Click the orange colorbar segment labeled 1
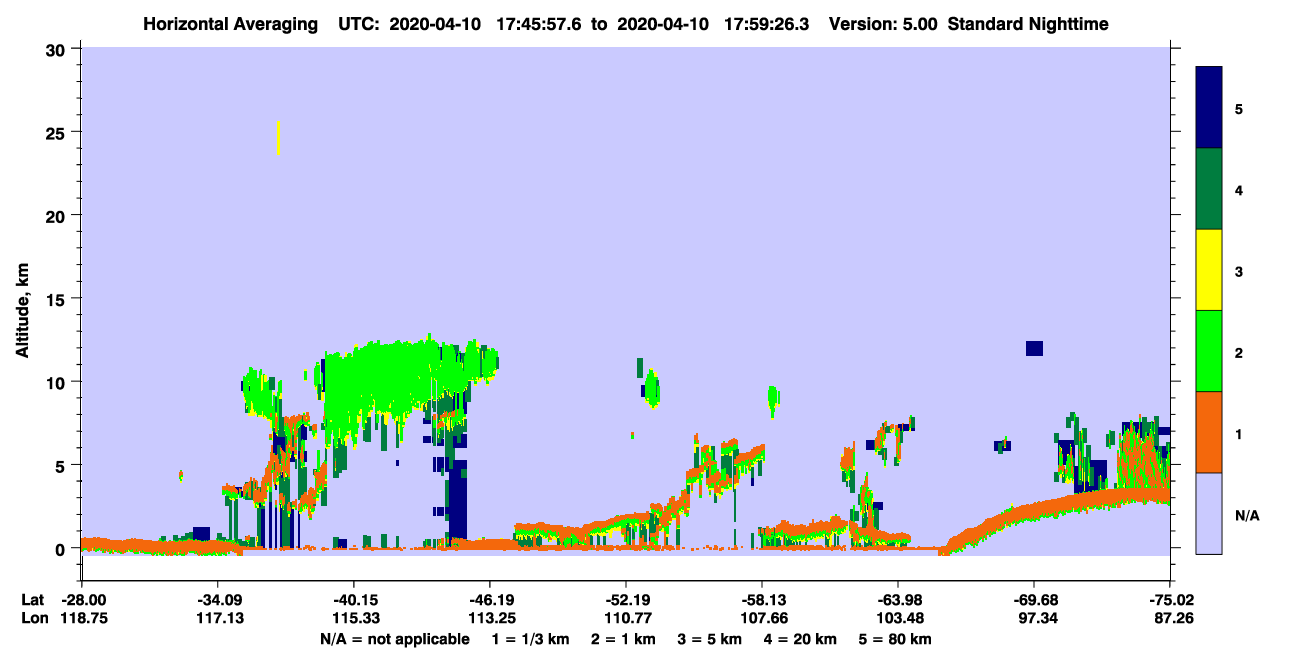1300x667 pixels. coord(1209,432)
